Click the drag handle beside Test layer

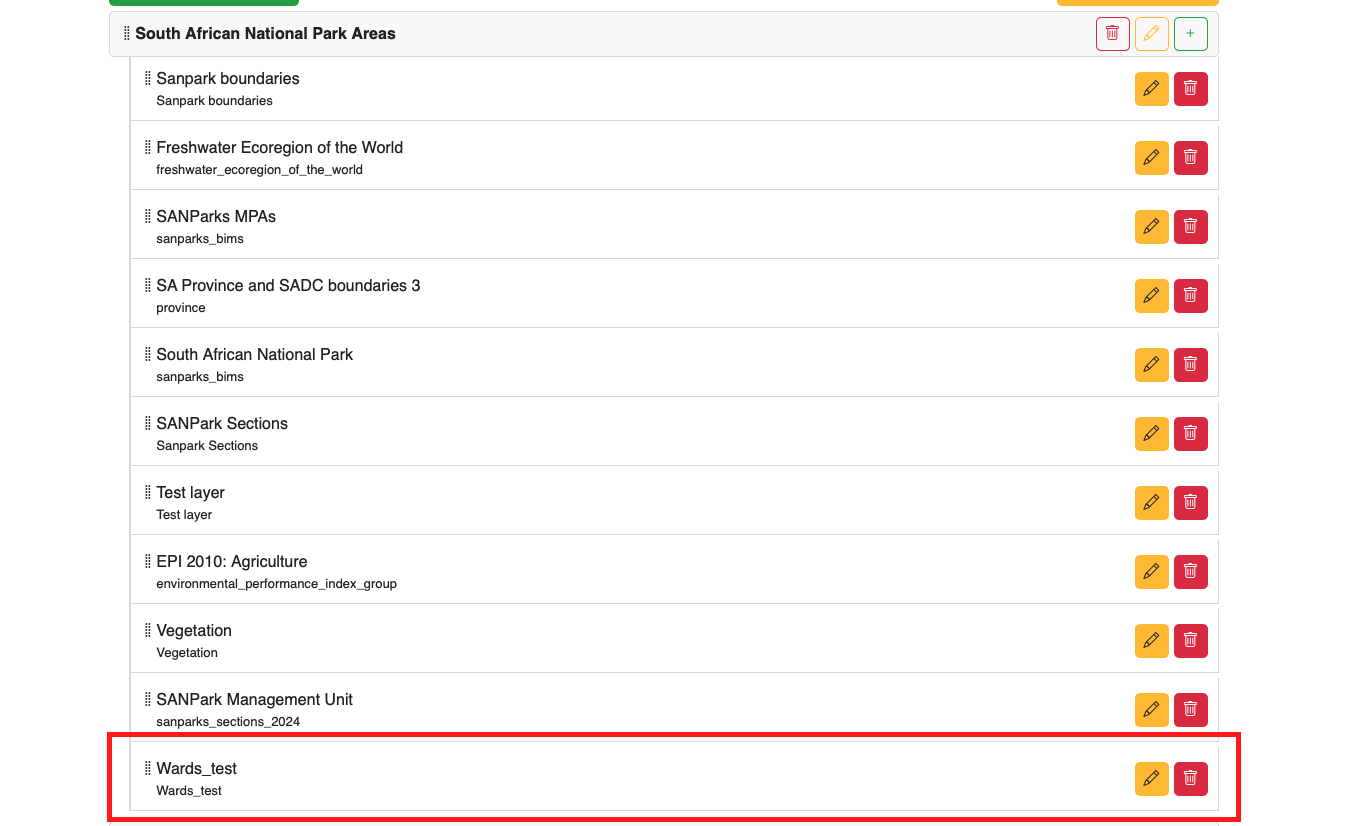coord(148,492)
